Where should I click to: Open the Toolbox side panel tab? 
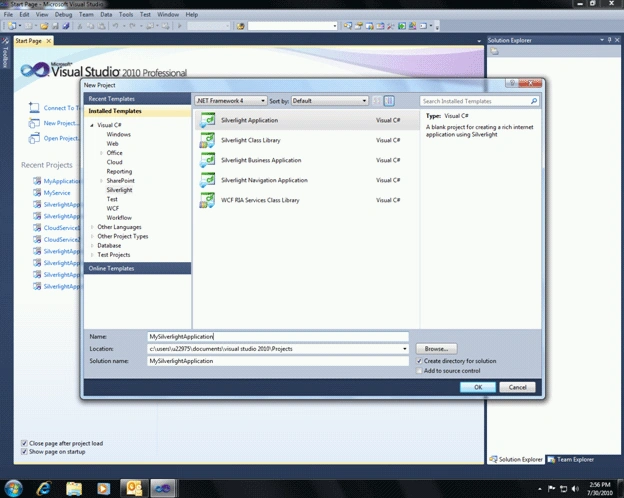click(5, 53)
